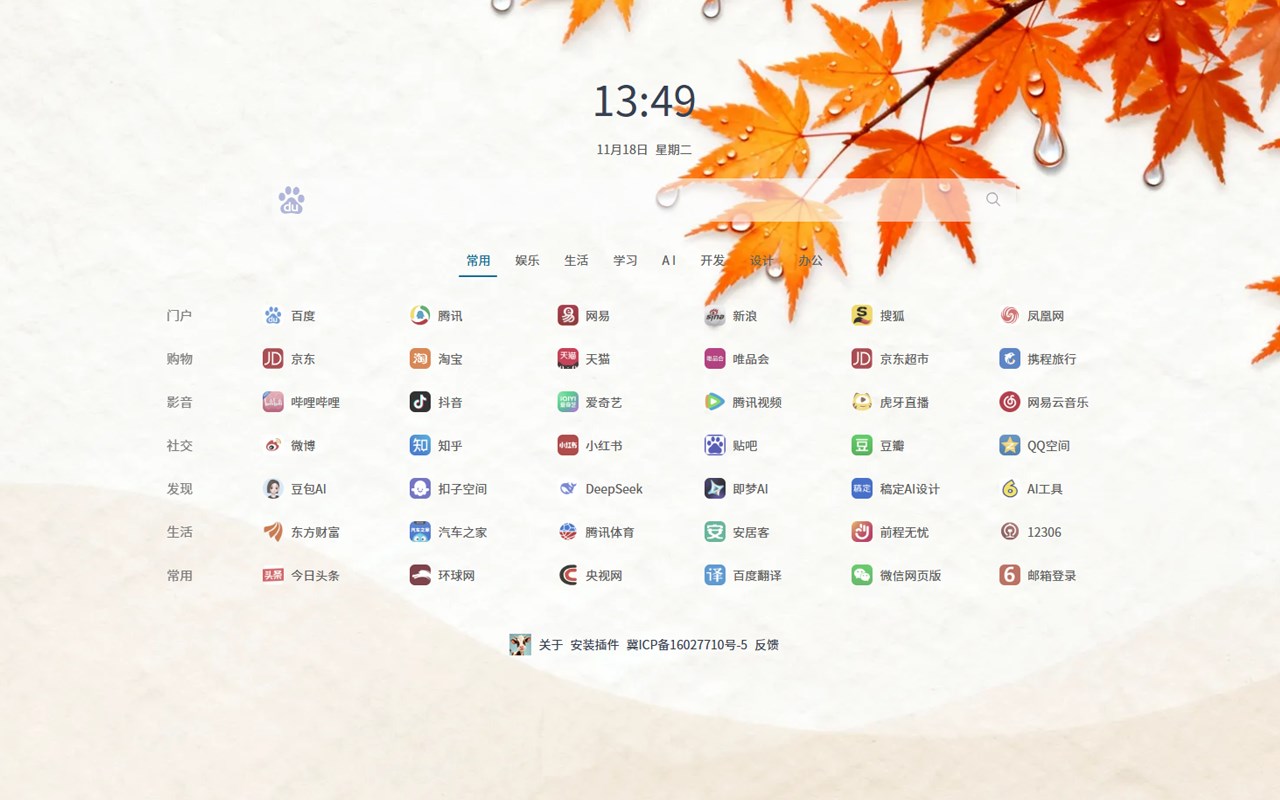
Task: Open the 淘宝 icon
Action: 420,358
